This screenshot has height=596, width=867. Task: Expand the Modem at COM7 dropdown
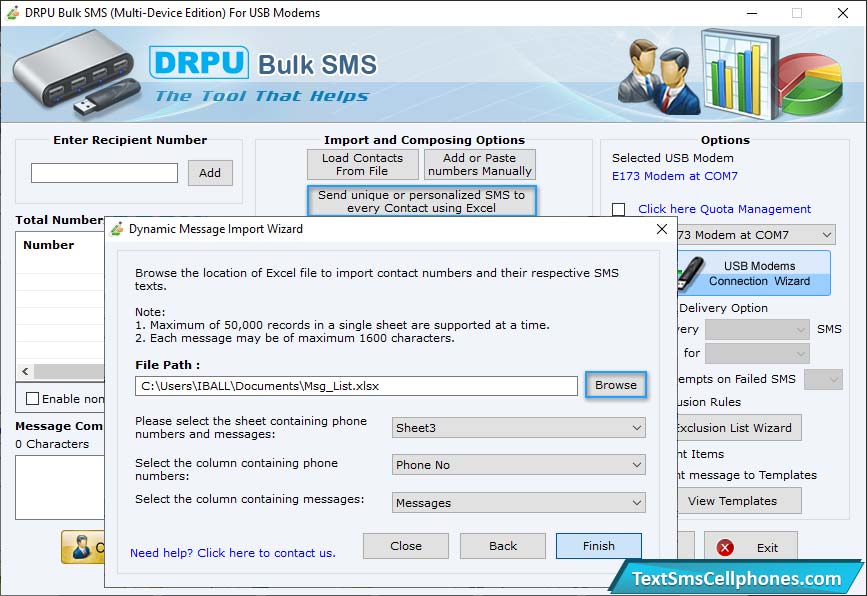(755, 235)
